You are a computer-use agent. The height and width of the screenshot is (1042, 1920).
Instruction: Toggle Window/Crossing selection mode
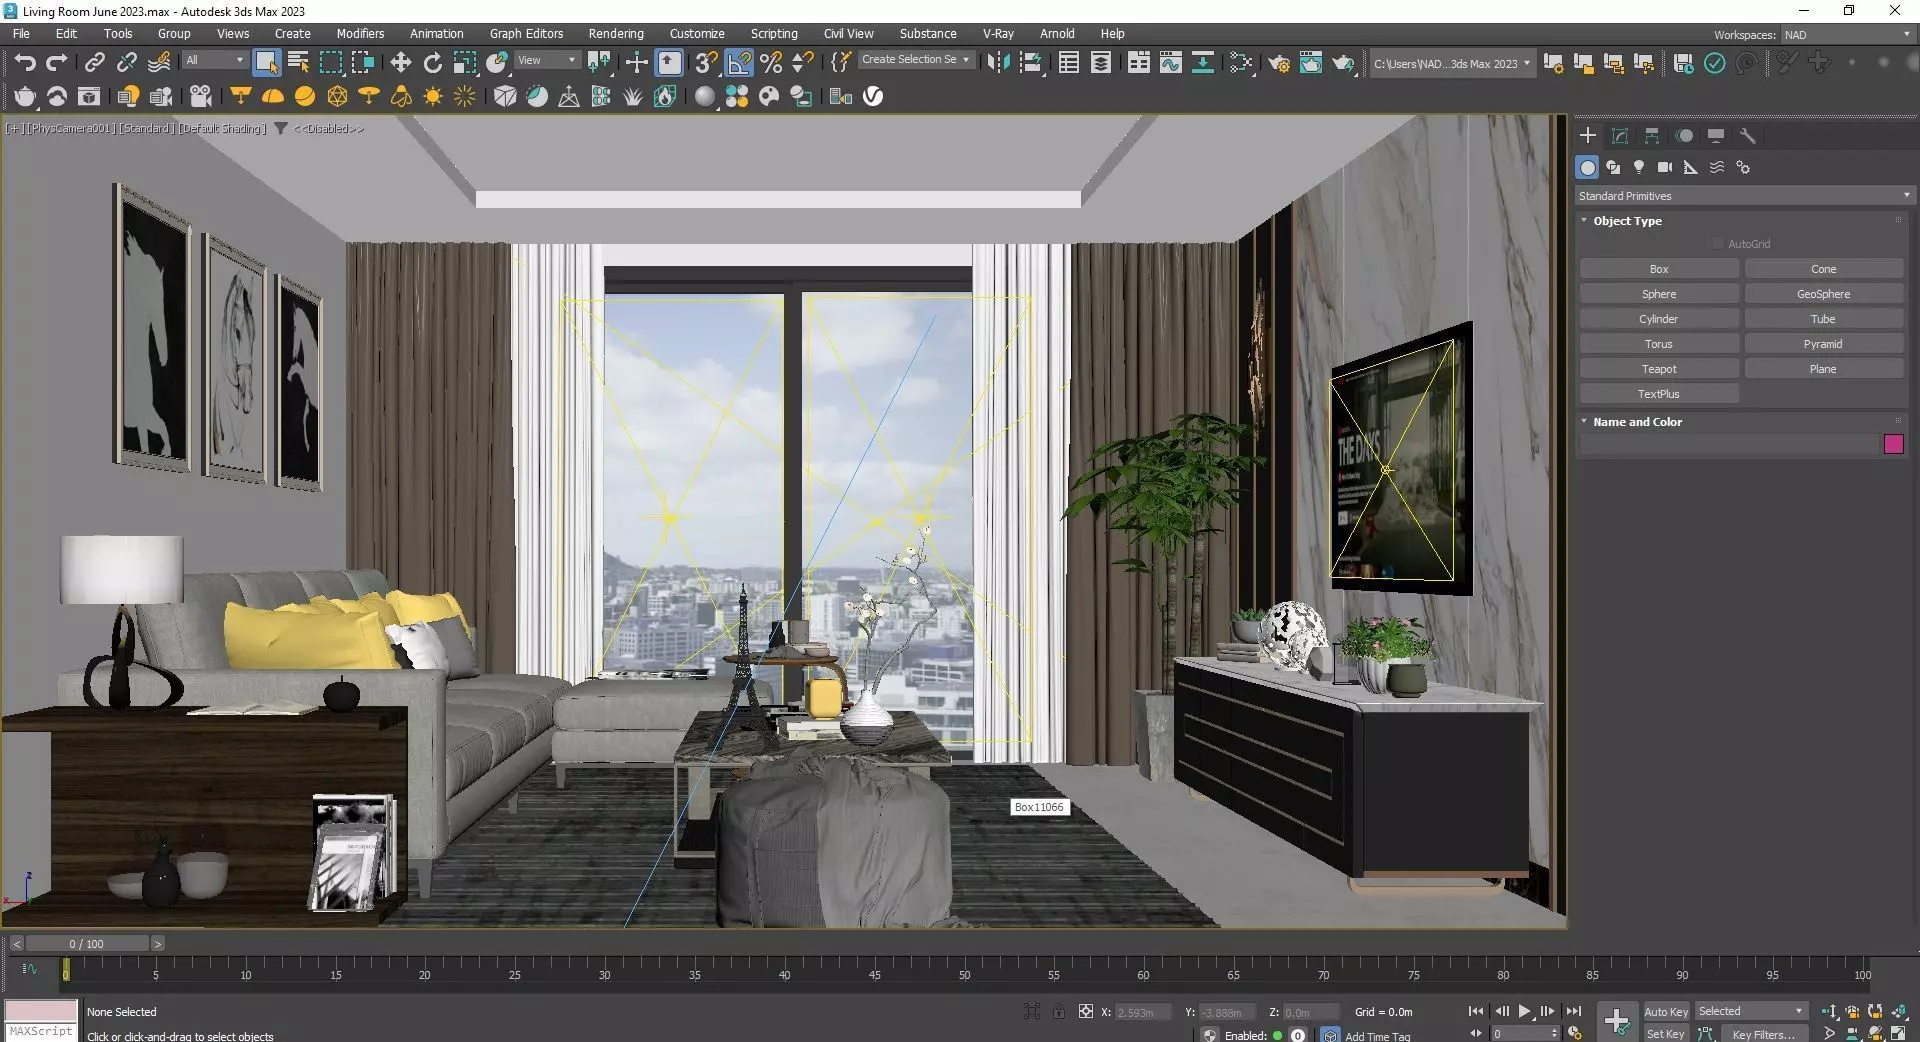(x=362, y=63)
